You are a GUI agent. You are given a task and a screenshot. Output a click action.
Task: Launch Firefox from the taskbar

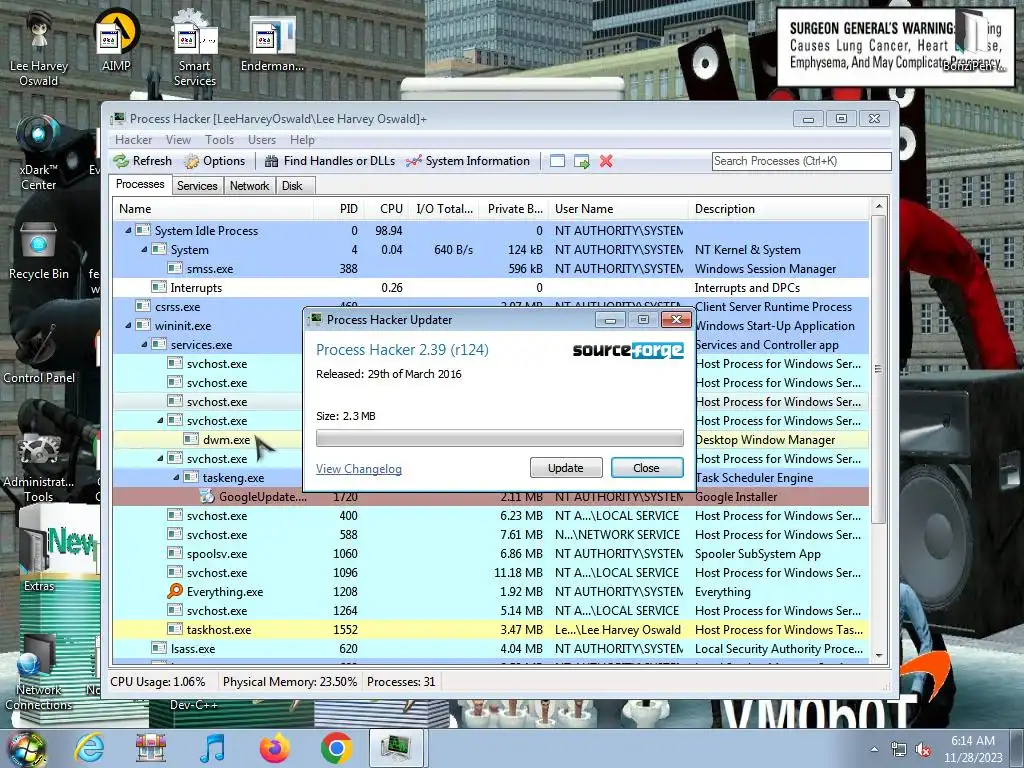(275, 748)
